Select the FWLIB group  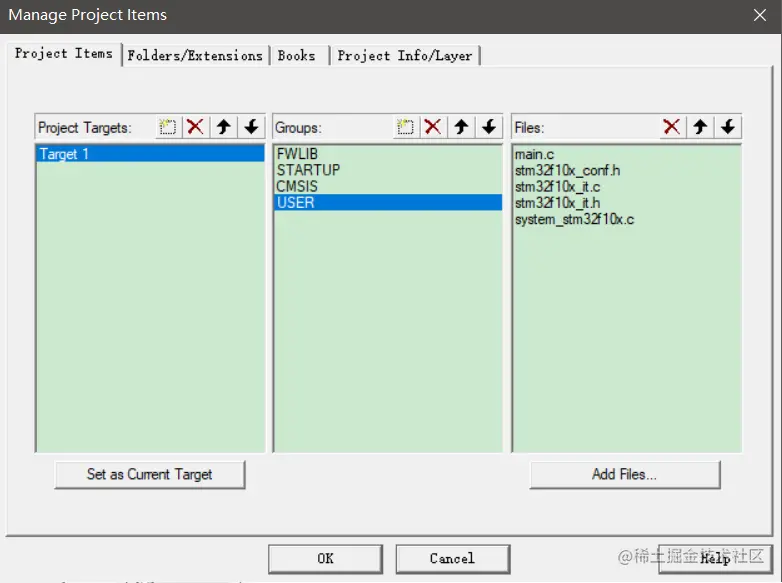(x=388, y=154)
